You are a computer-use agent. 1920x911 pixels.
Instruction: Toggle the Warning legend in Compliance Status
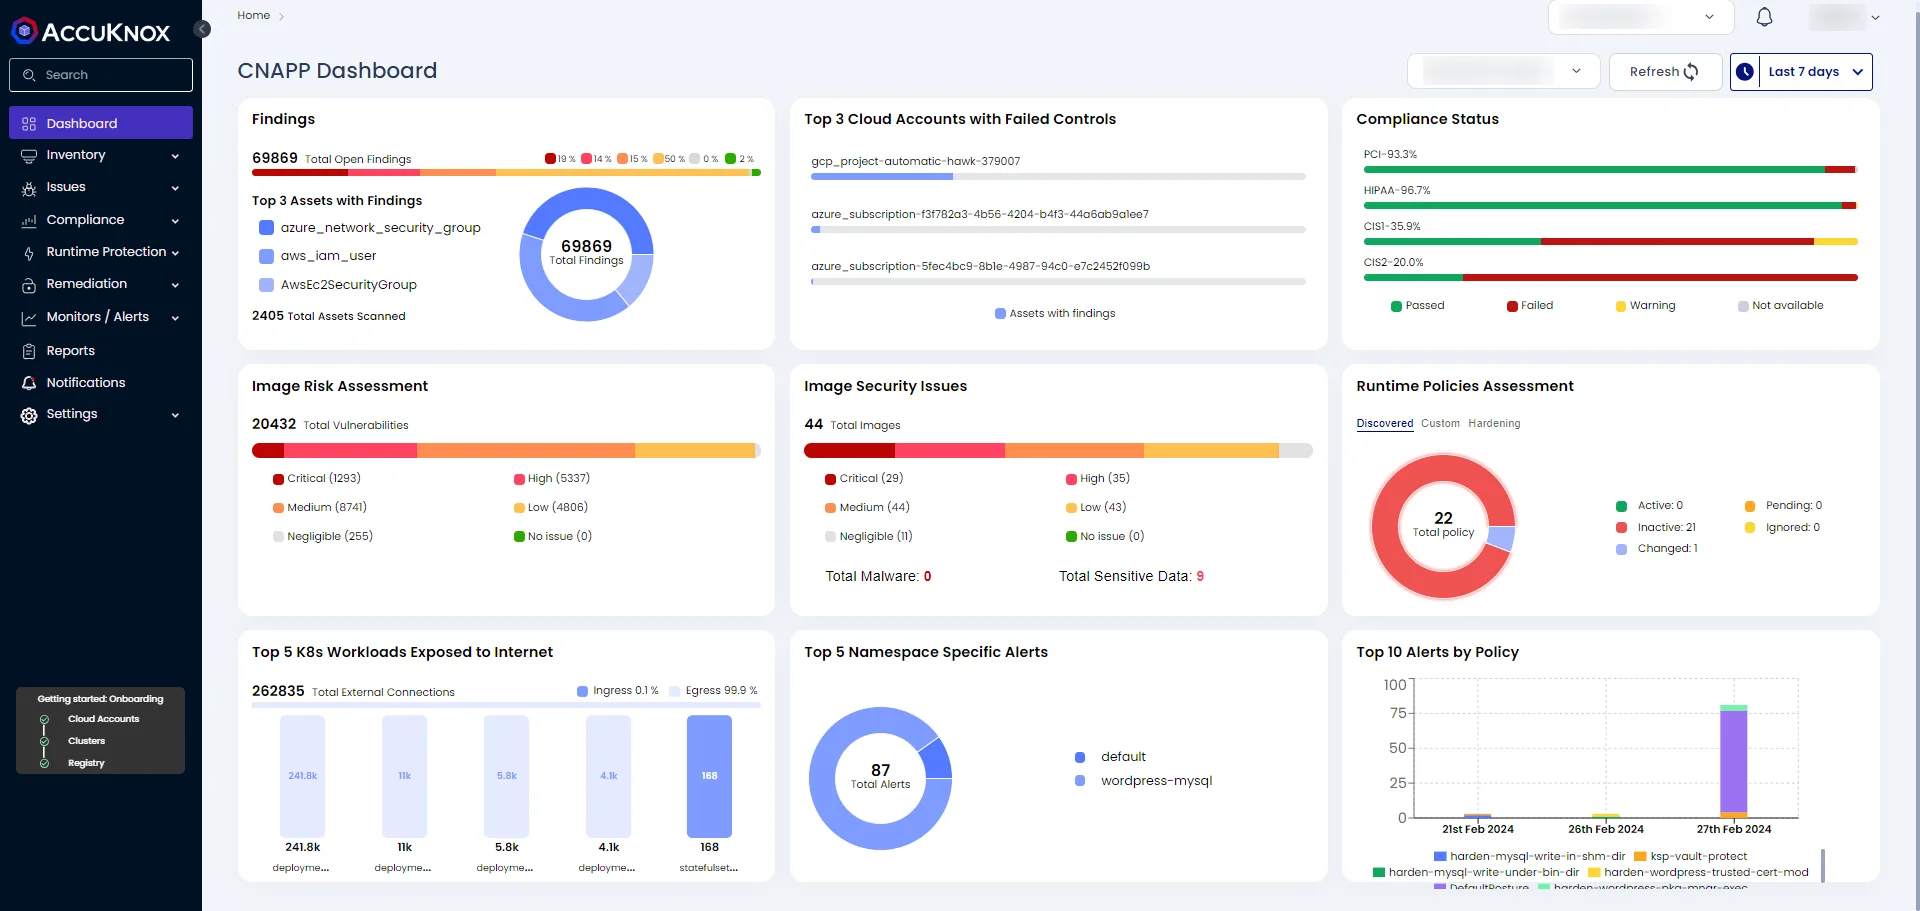[1645, 306]
